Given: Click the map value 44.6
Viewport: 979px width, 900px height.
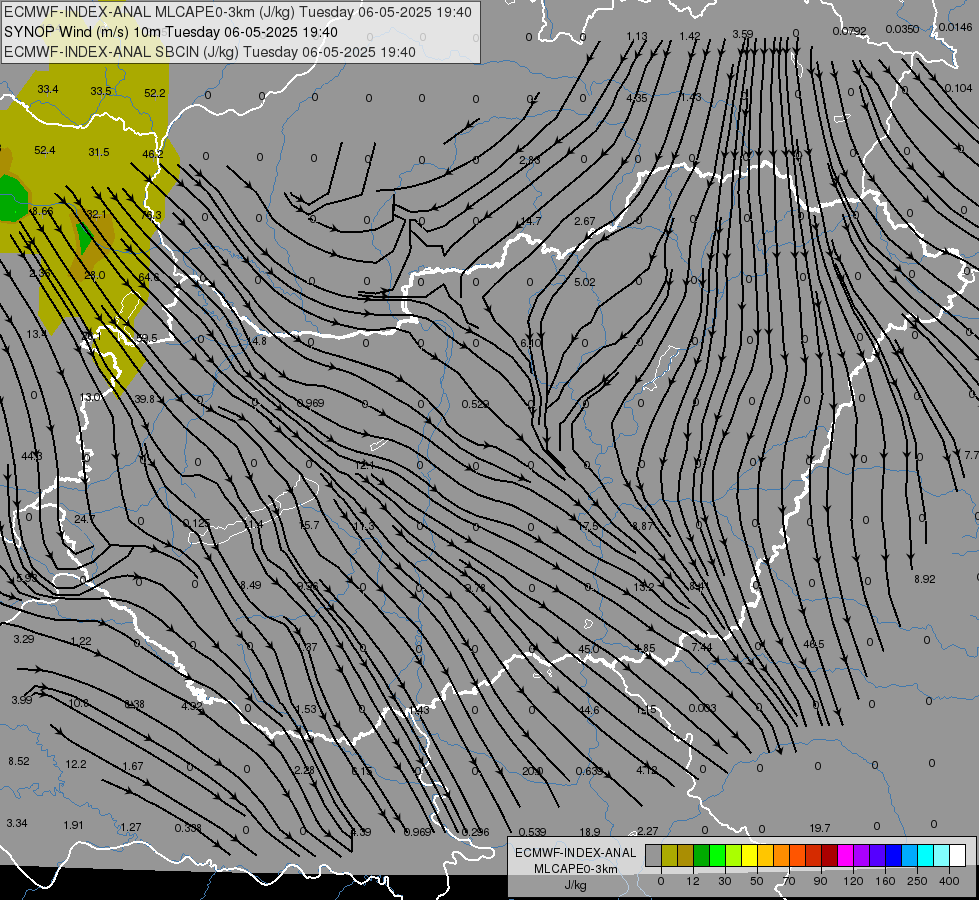Looking at the screenshot, I should click(x=589, y=710).
